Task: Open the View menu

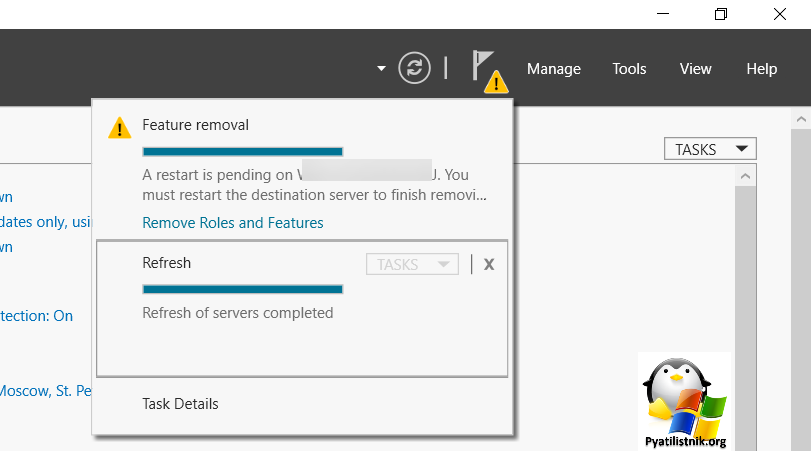Action: click(x=695, y=69)
